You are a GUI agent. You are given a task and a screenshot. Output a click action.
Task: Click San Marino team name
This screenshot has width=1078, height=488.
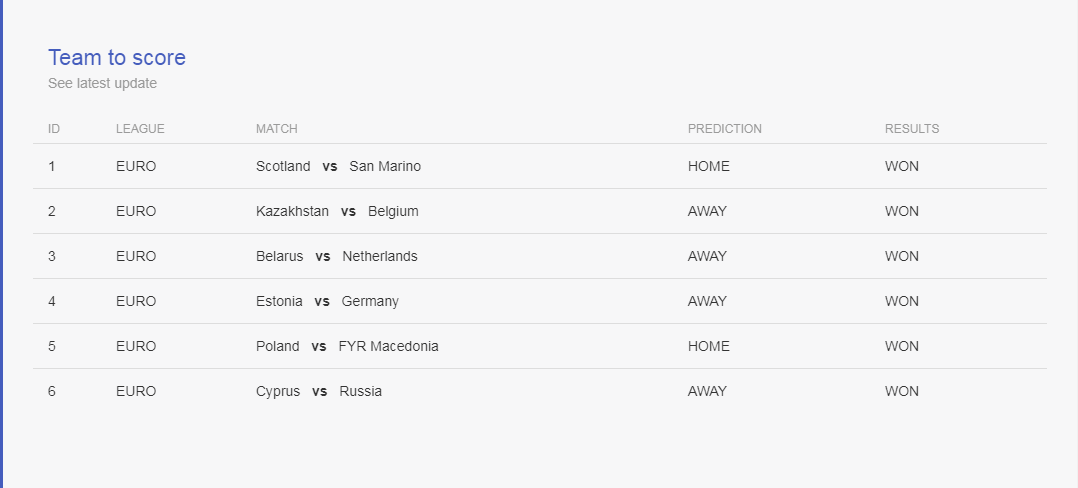tap(385, 166)
